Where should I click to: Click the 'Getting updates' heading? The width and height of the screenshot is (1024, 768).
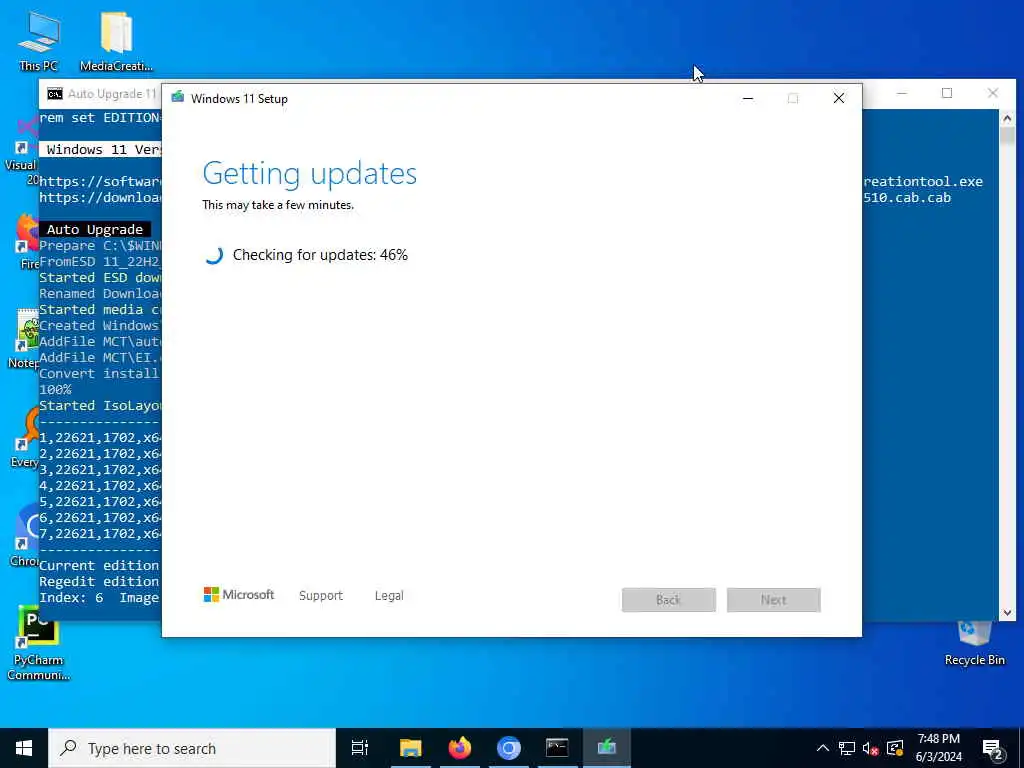click(310, 174)
